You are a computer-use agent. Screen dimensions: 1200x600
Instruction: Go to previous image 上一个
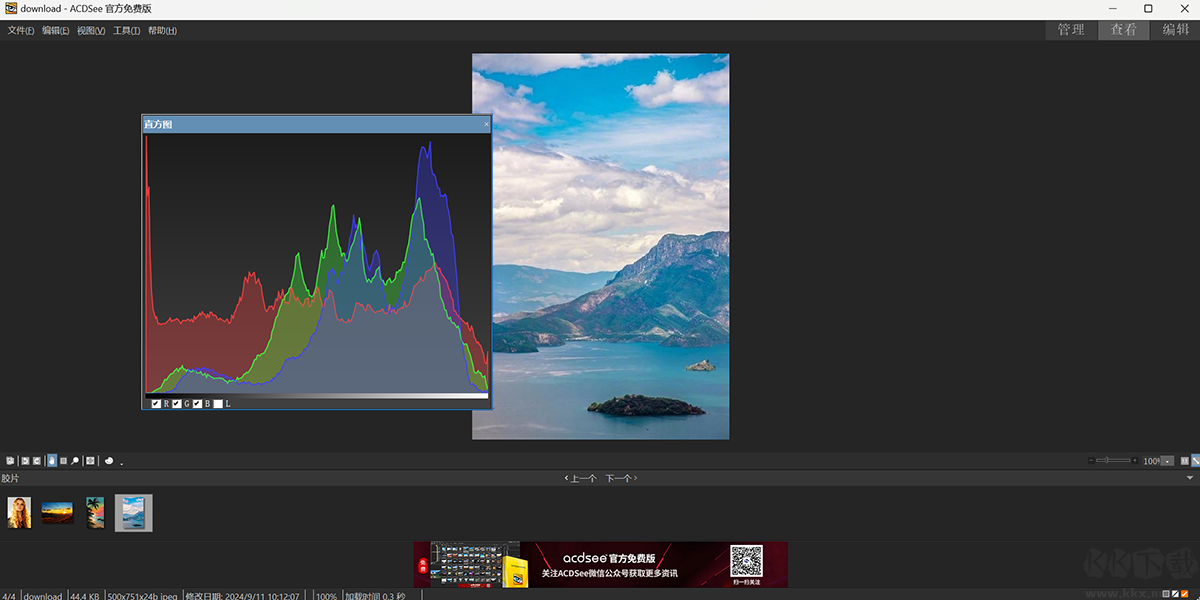pyautogui.click(x=581, y=479)
